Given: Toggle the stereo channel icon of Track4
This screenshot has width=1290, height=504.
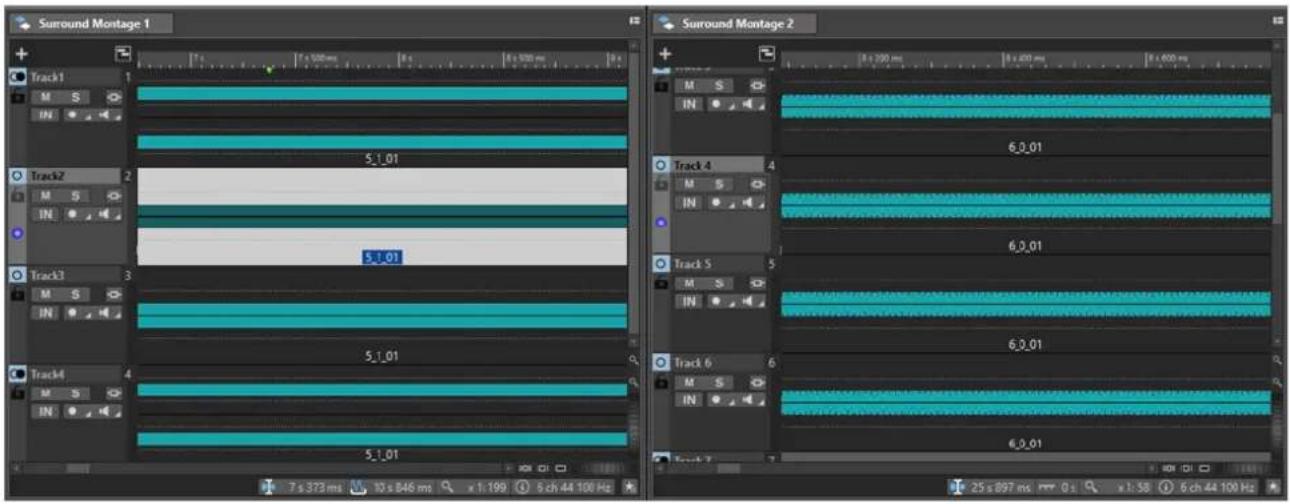Looking at the screenshot, I should [x=18, y=374].
